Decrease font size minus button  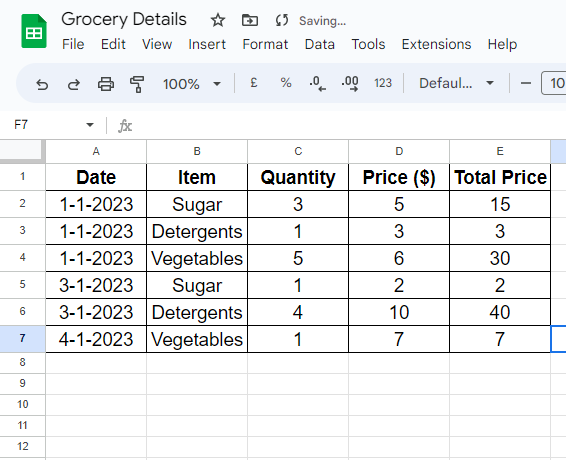click(x=526, y=83)
